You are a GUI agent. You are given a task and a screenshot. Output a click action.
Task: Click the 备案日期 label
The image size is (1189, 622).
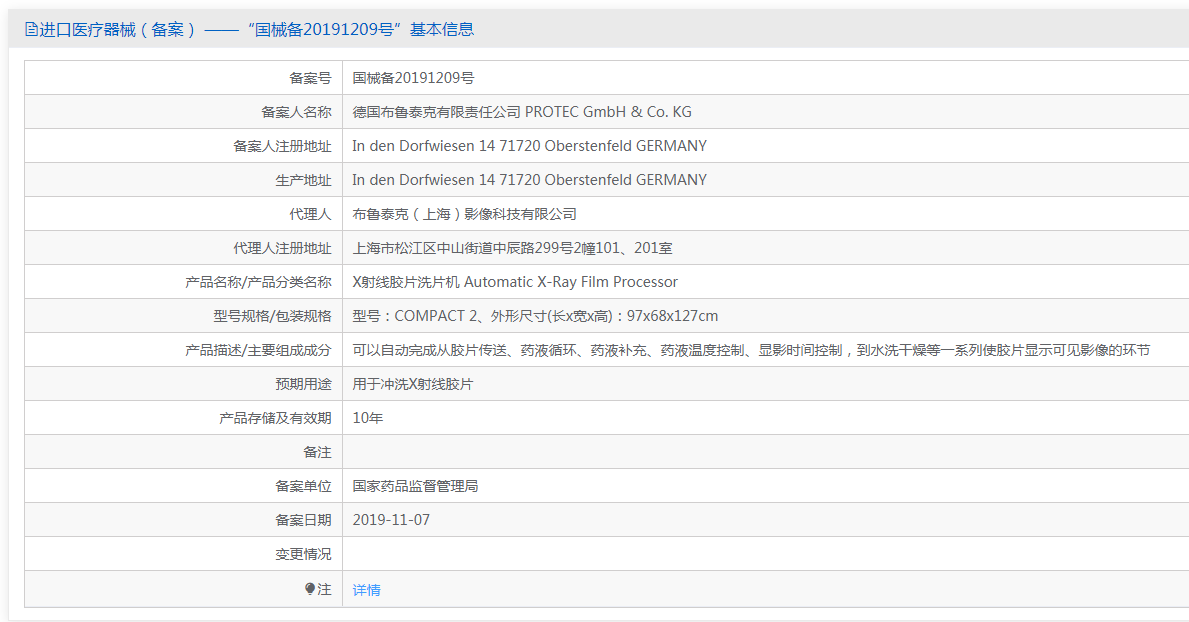click(303, 520)
